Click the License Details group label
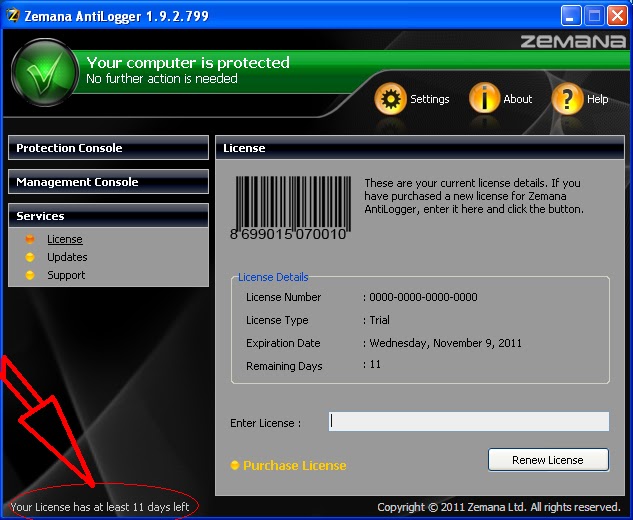Viewport: 633px width, 520px height. point(273,277)
